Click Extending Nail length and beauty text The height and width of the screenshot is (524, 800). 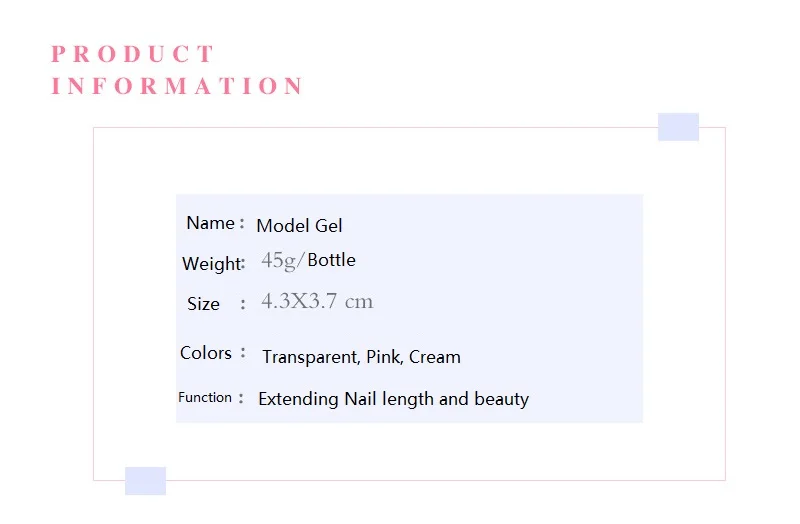pos(393,399)
